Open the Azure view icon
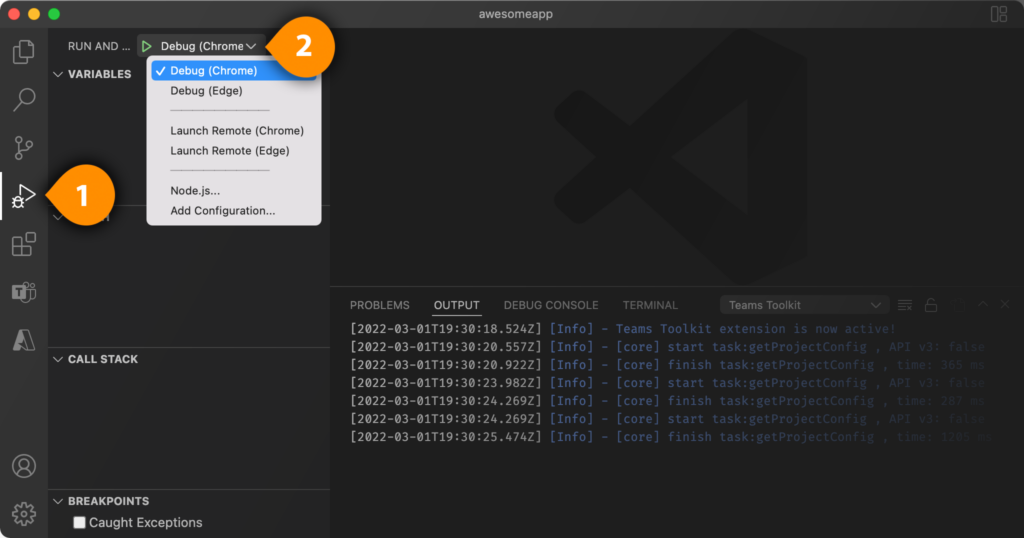The height and width of the screenshot is (538, 1024). tap(23, 340)
